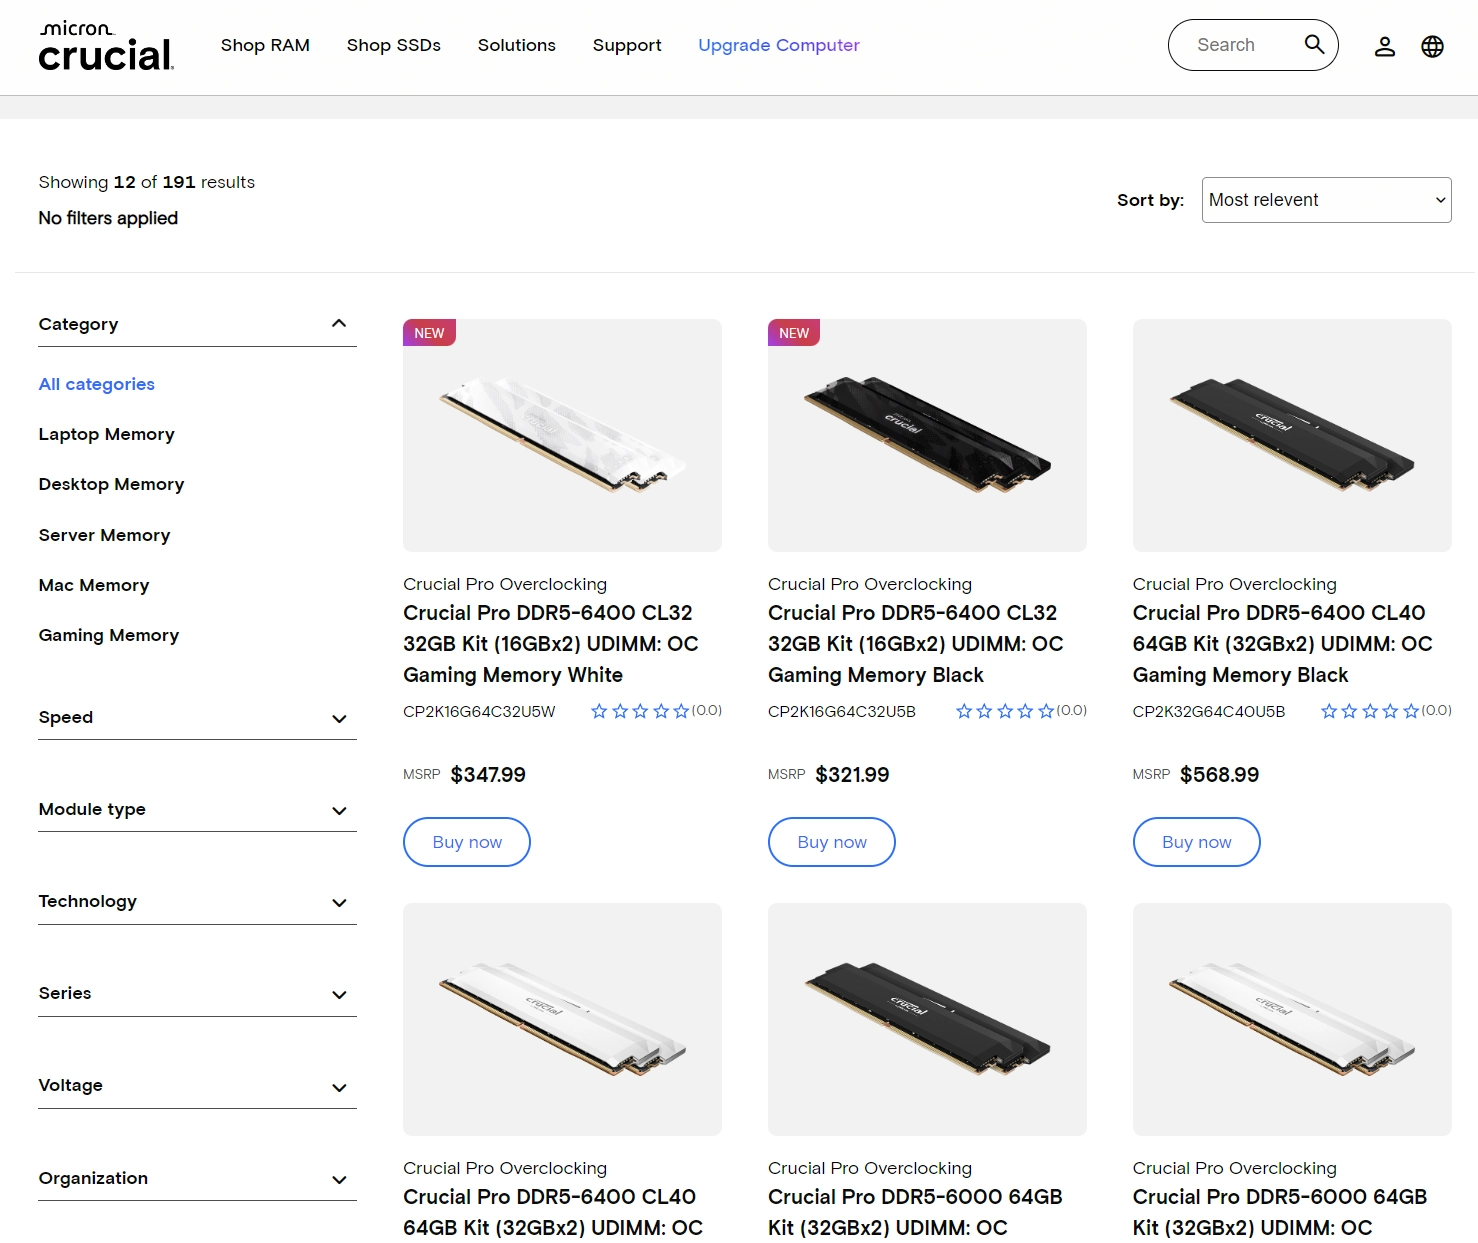
Task: Click the NEW badge on the white memory kit
Action: click(429, 332)
